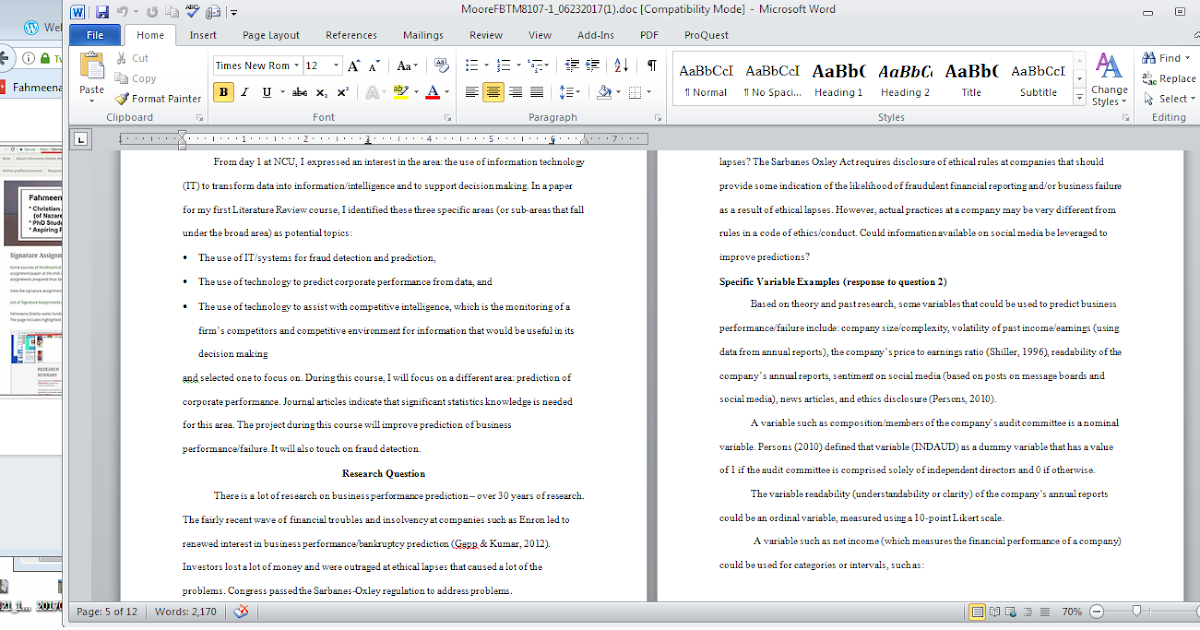
Task: Apply strikethrough formatting
Action: tap(299, 92)
